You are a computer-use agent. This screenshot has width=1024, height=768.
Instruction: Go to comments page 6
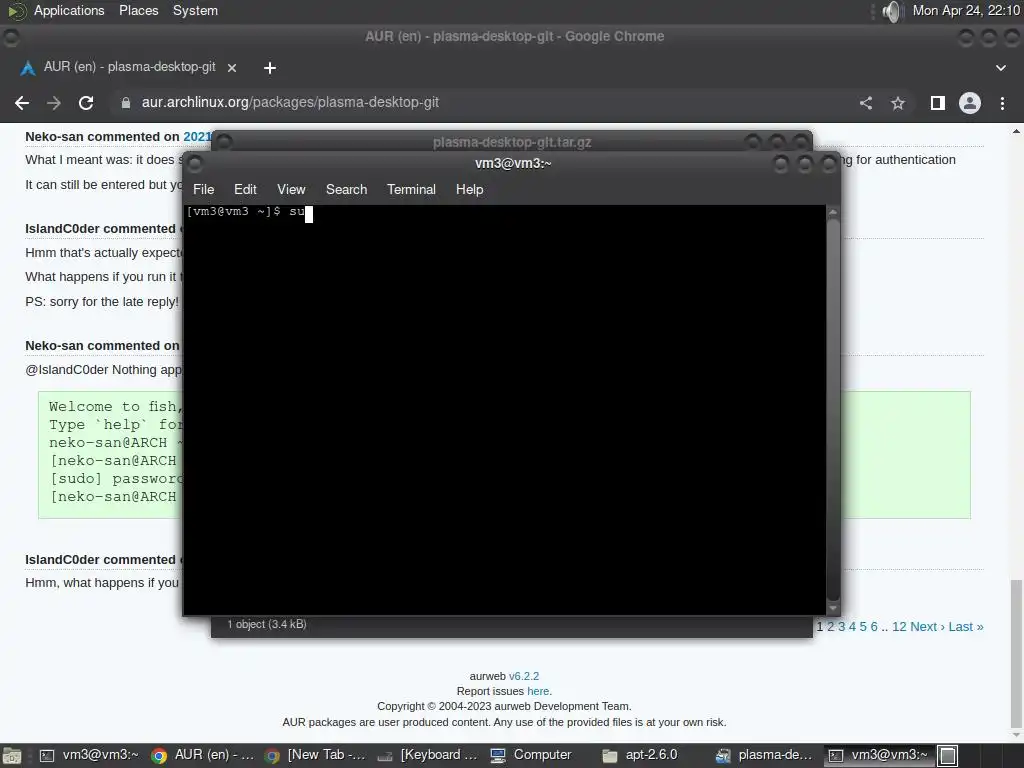pyautogui.click(x=874, y=627)
